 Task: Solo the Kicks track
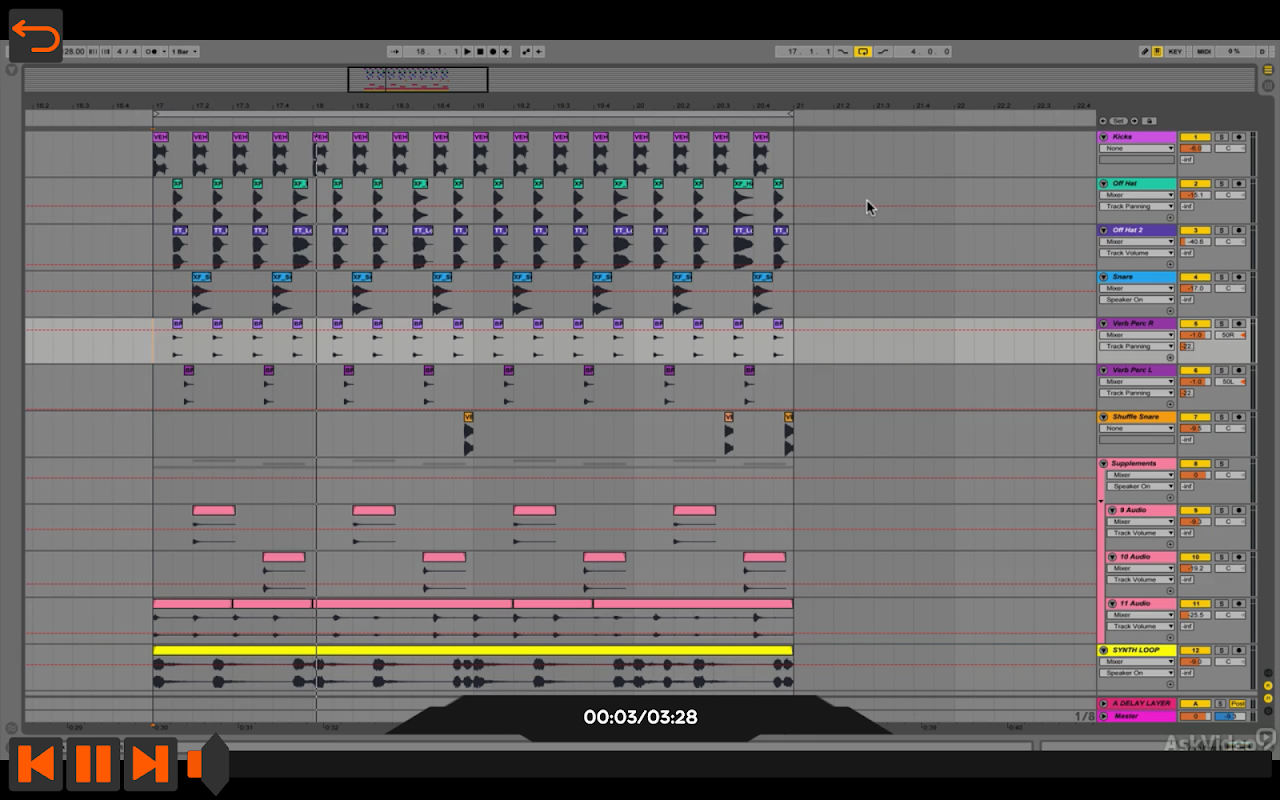[1220, 137]
